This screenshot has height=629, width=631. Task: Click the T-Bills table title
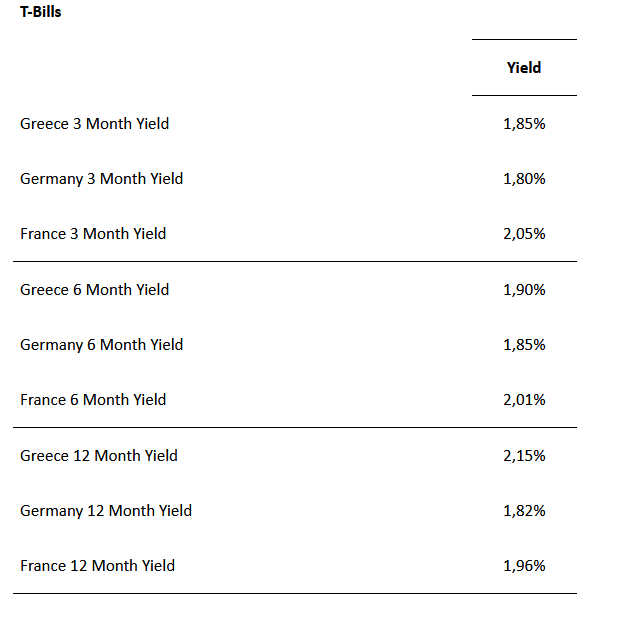[x=41, y=12]
